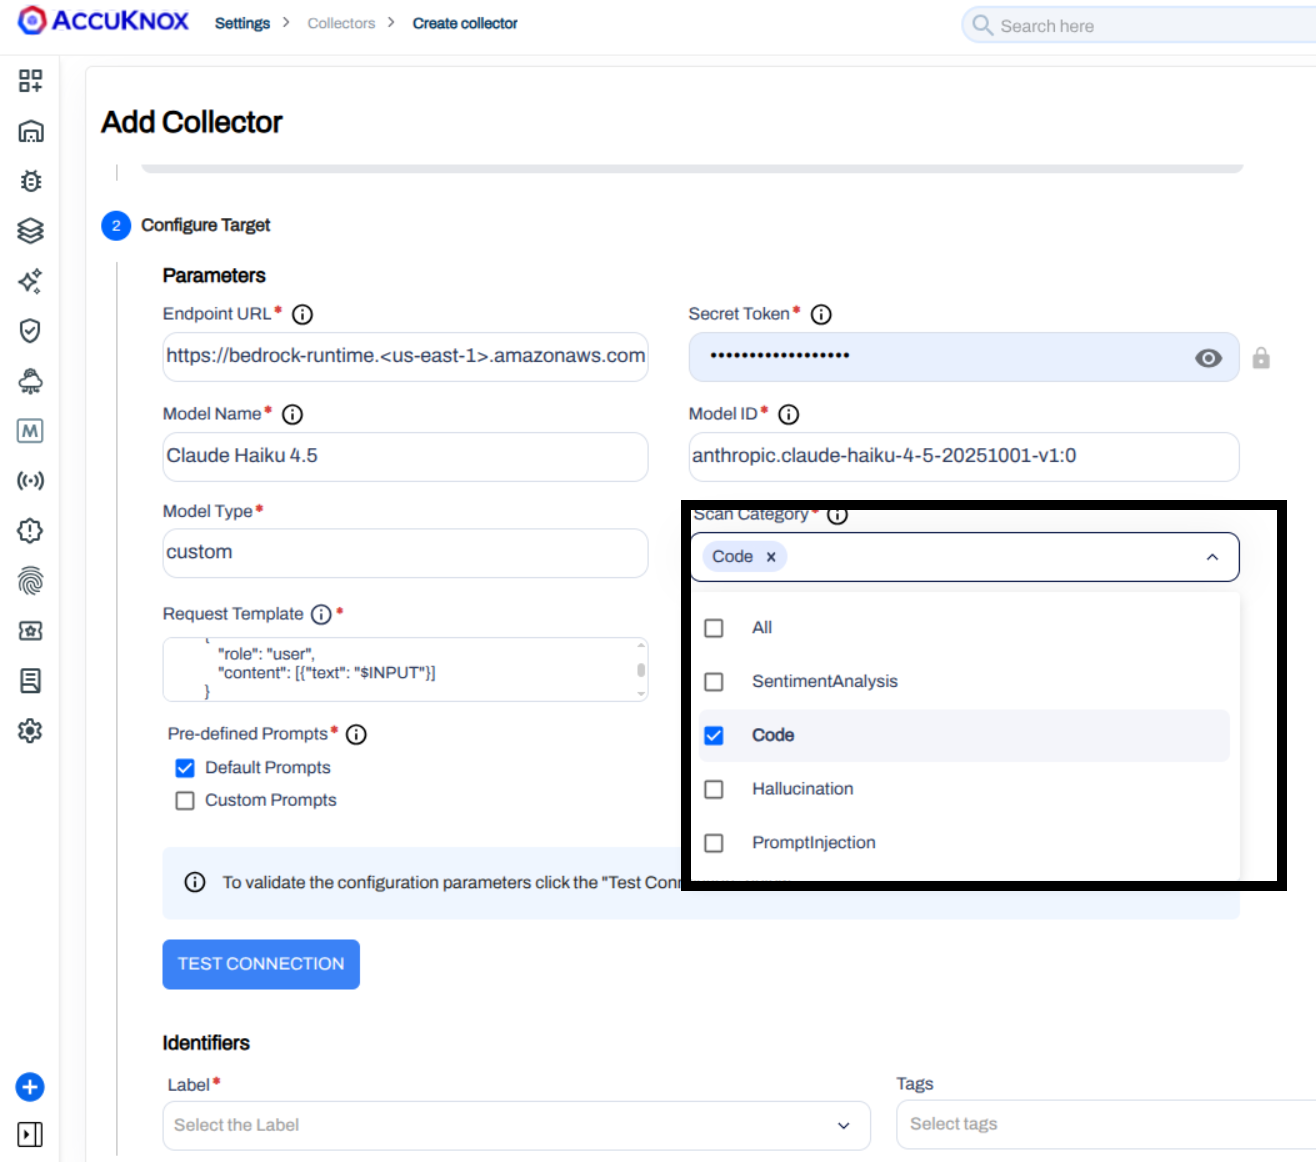Show info for Endpoint URL
The height and width of the screenshot is (1162, 1316).
tap(302, 315)
